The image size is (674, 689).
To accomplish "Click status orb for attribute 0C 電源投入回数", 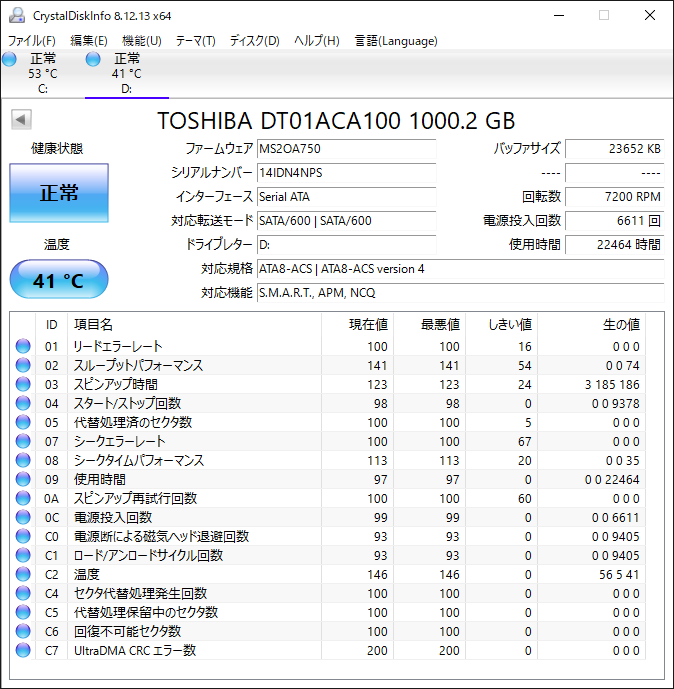I will pyautogui.click(x=23, y=517).
